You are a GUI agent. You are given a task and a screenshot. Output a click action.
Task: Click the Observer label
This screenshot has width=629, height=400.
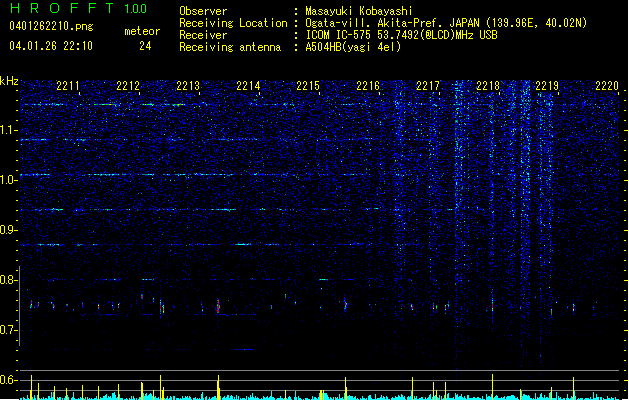coord(203,11)
